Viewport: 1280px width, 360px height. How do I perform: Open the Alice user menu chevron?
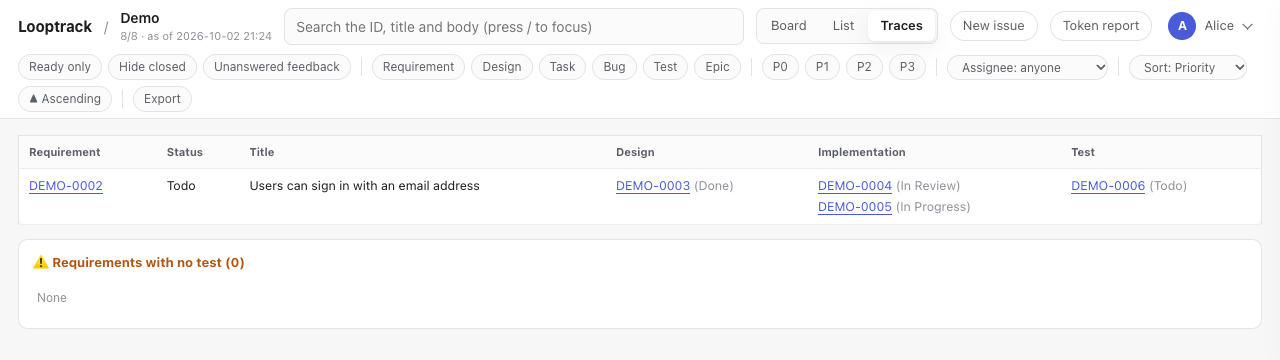coord(1247,27)
